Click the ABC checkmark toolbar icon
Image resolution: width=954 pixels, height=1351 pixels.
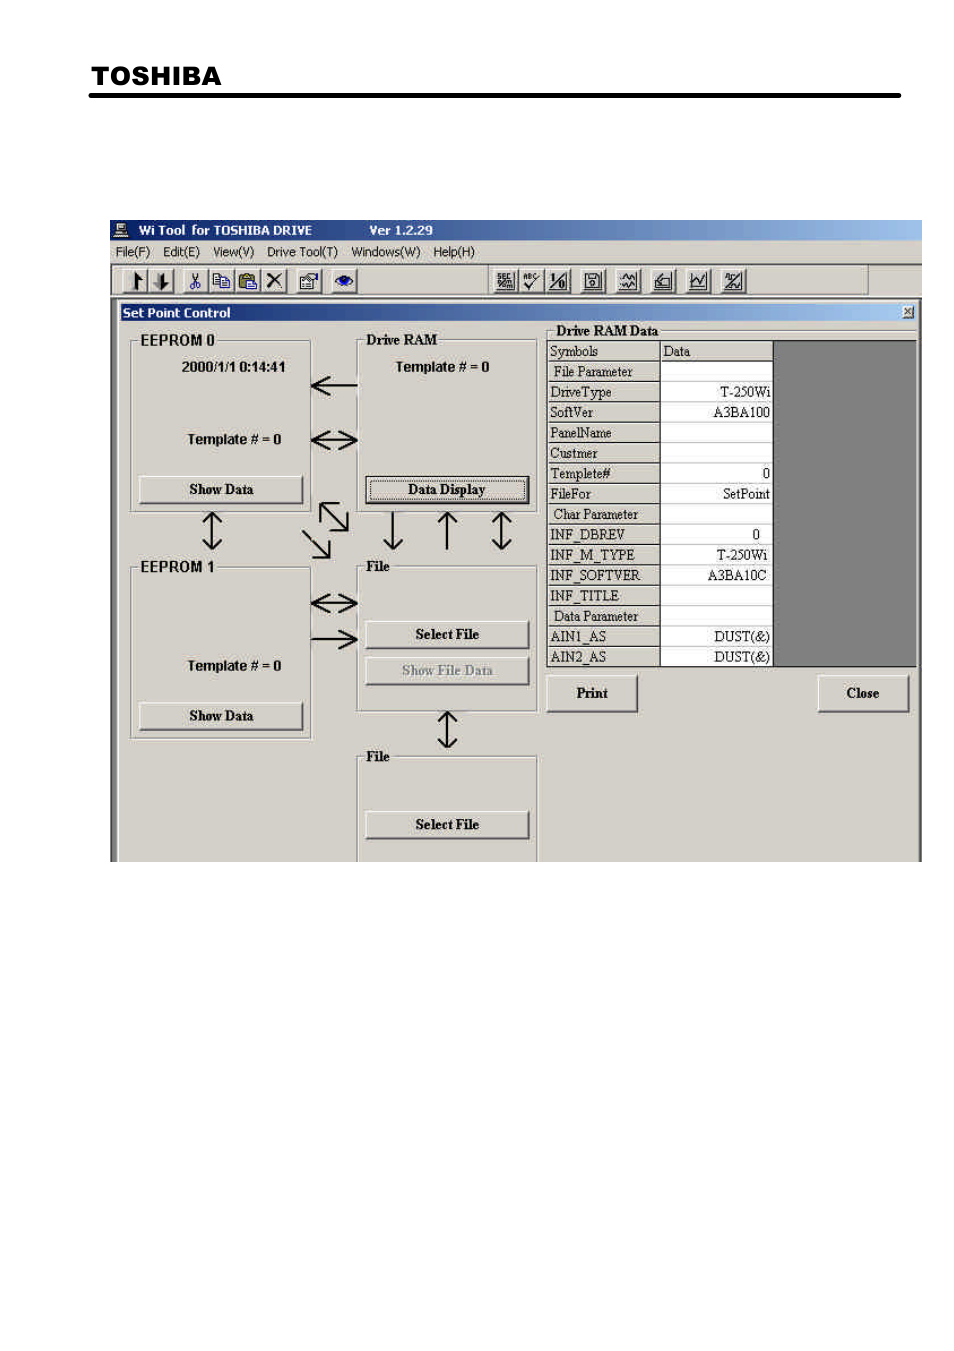click(531, 281)
